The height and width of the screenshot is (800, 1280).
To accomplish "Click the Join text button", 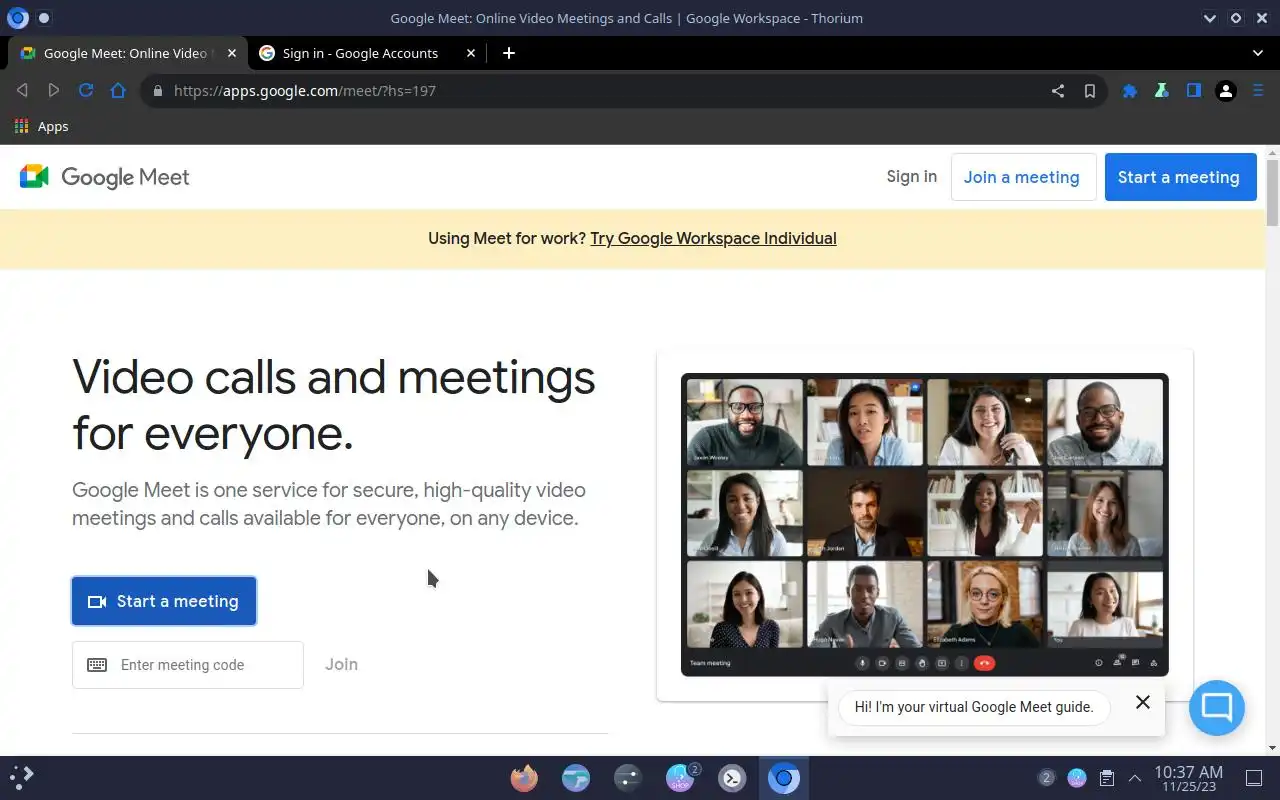I will (x=341, y=664).
